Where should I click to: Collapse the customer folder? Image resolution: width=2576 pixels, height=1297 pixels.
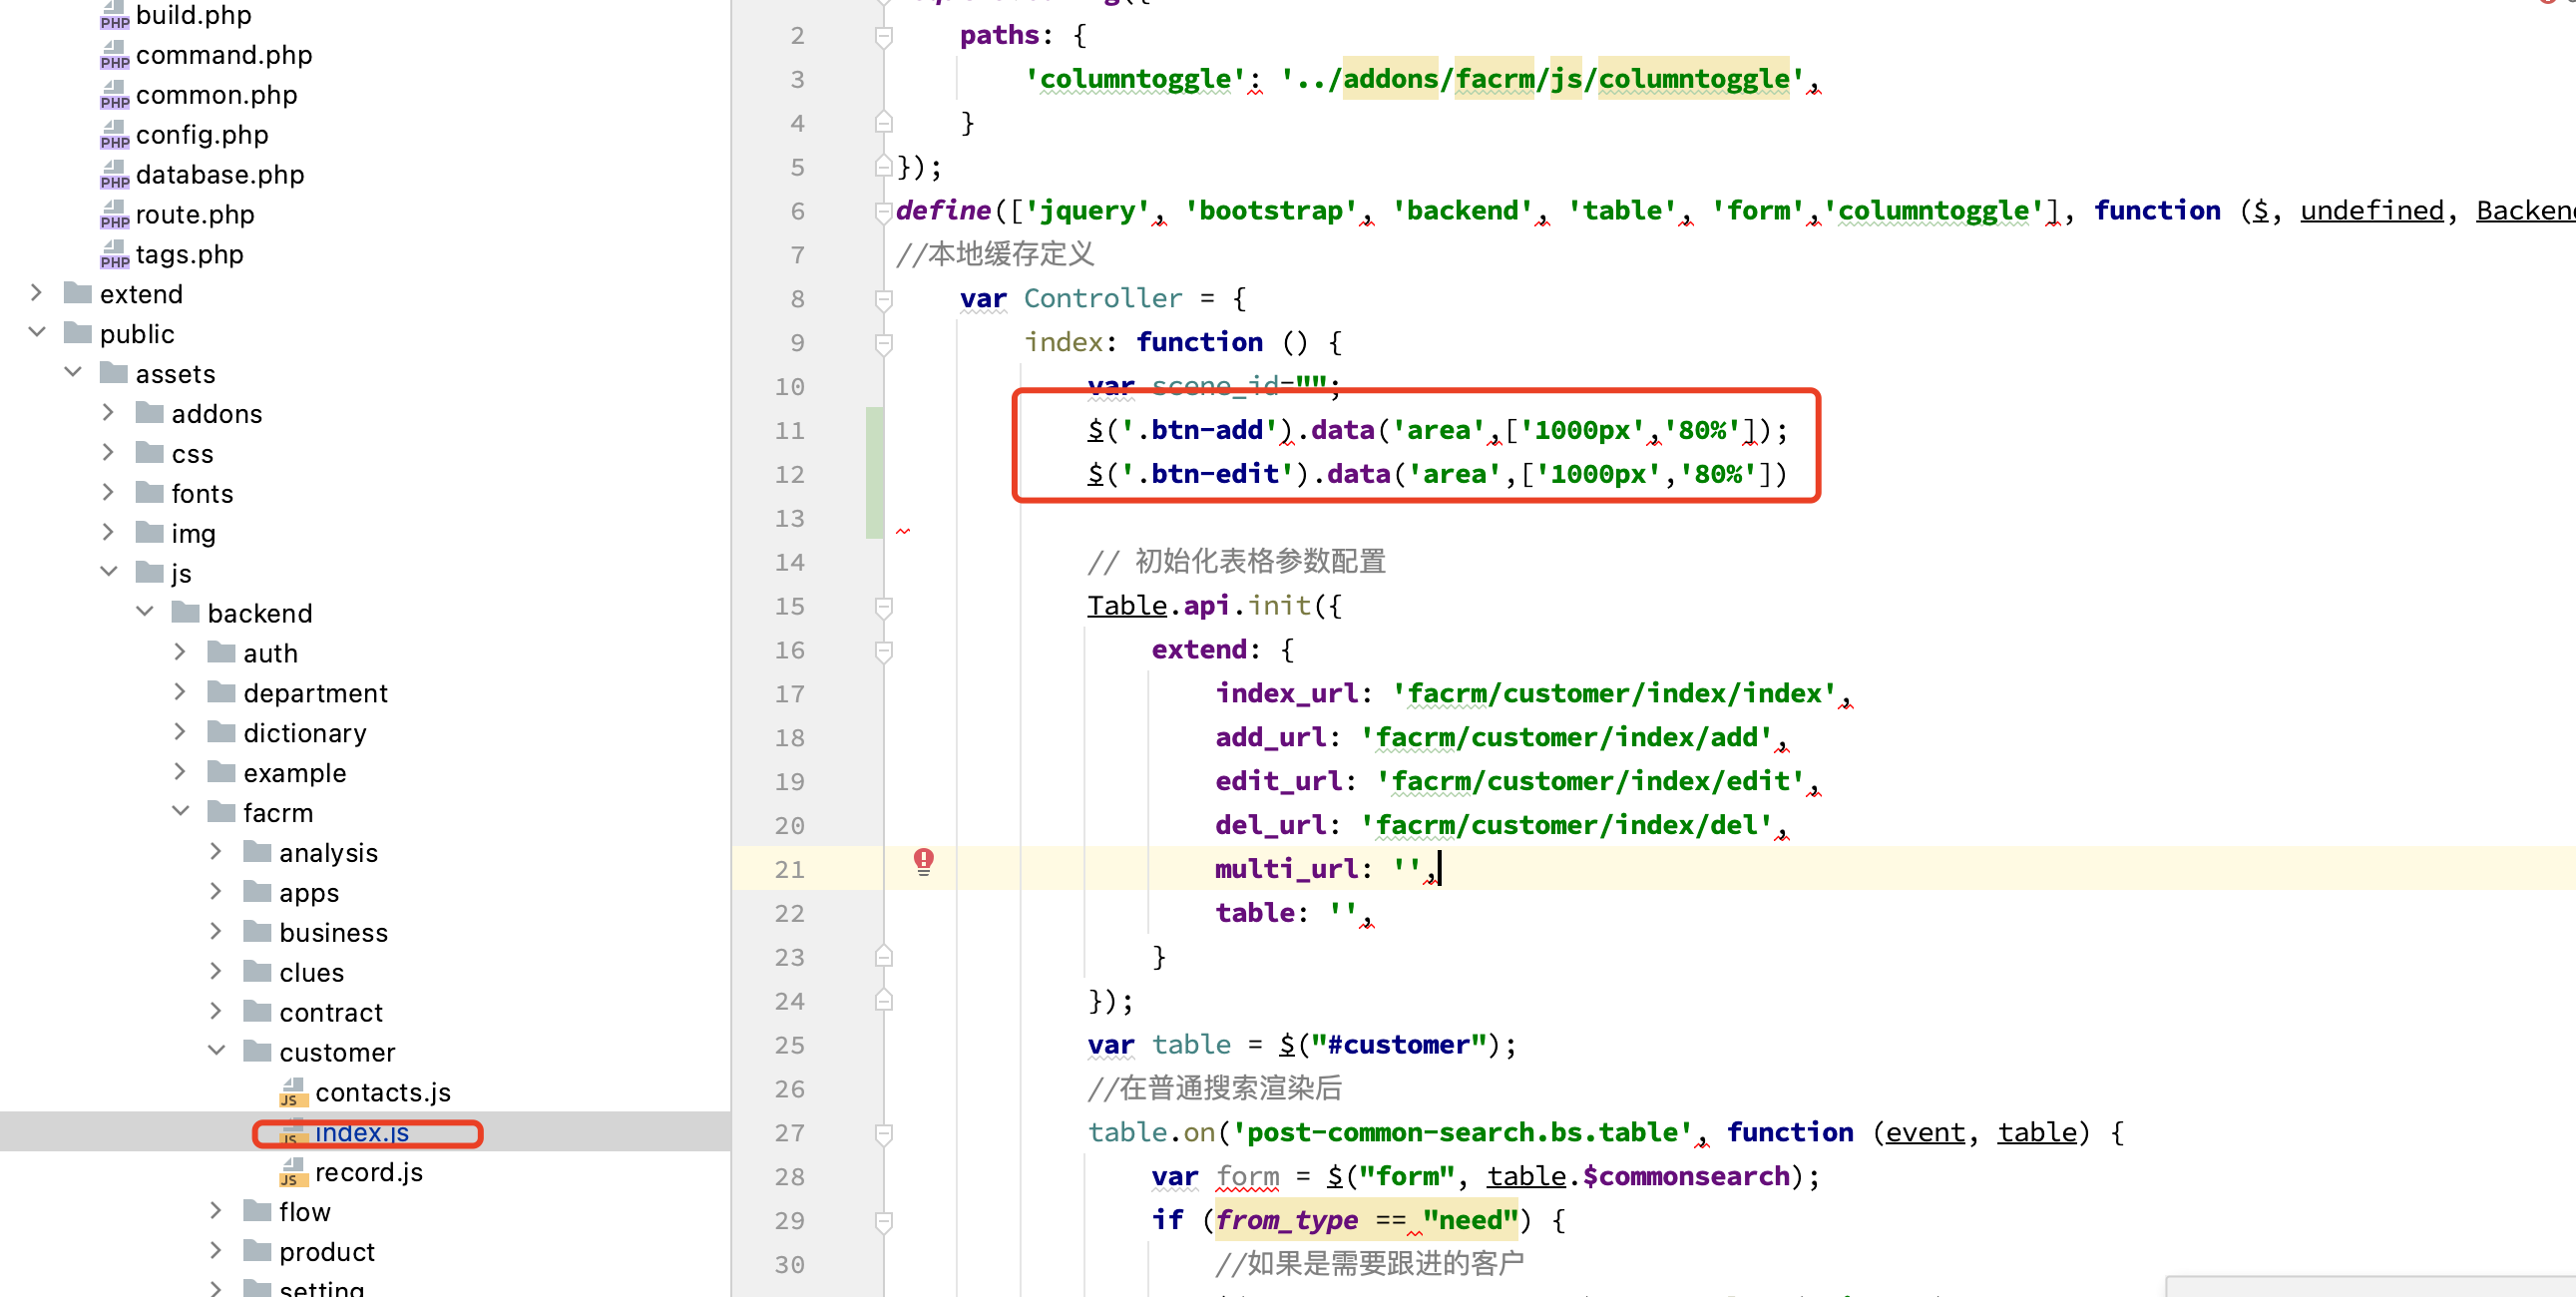pyautogui.click(x=216, y=1051)
